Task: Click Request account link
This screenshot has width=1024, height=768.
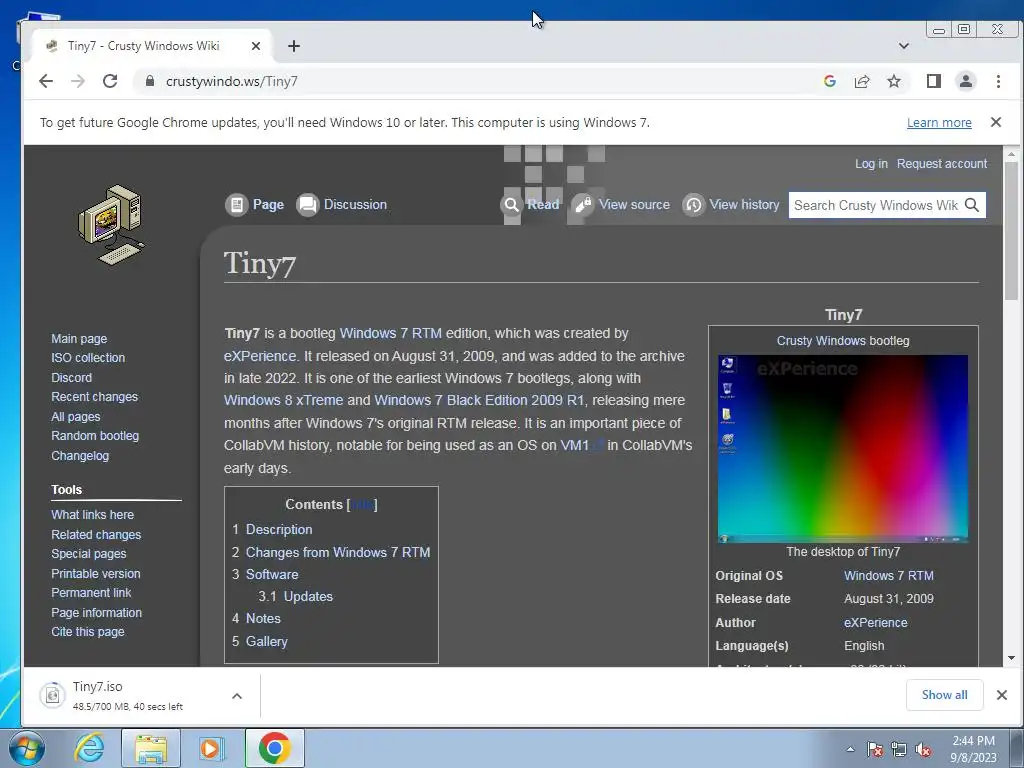Action: 942,164
